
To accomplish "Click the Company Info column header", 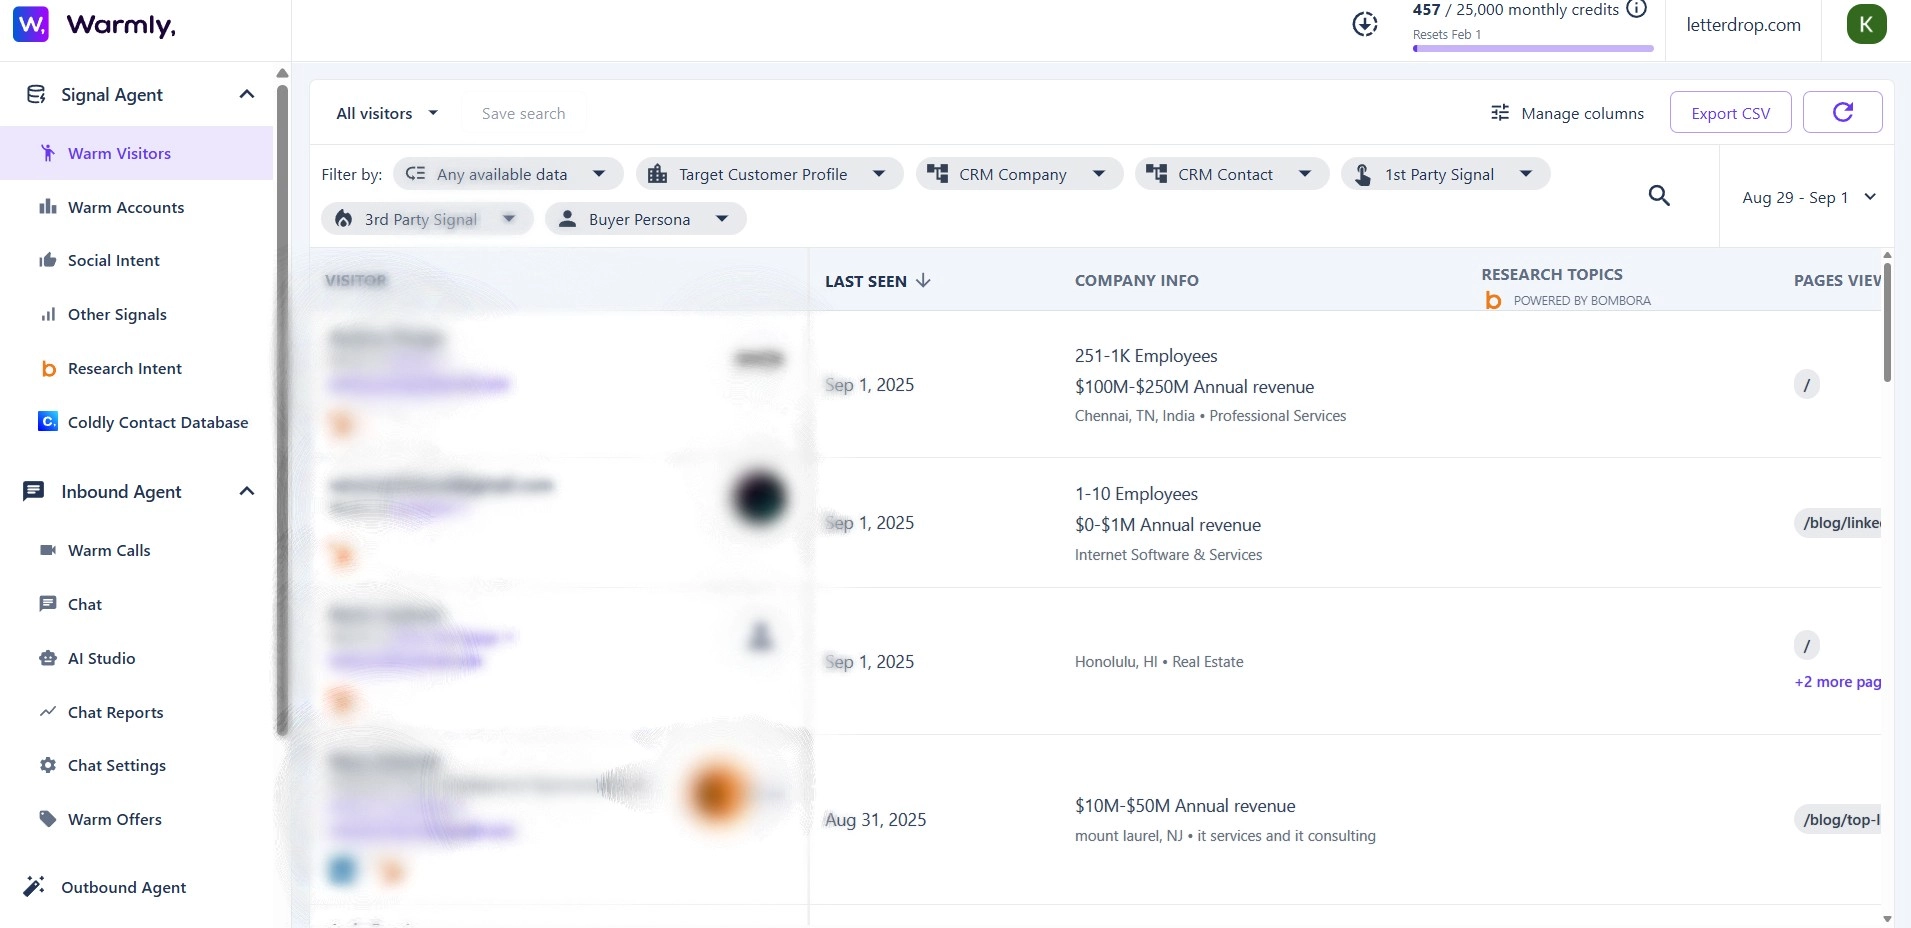I will 1136,281.
